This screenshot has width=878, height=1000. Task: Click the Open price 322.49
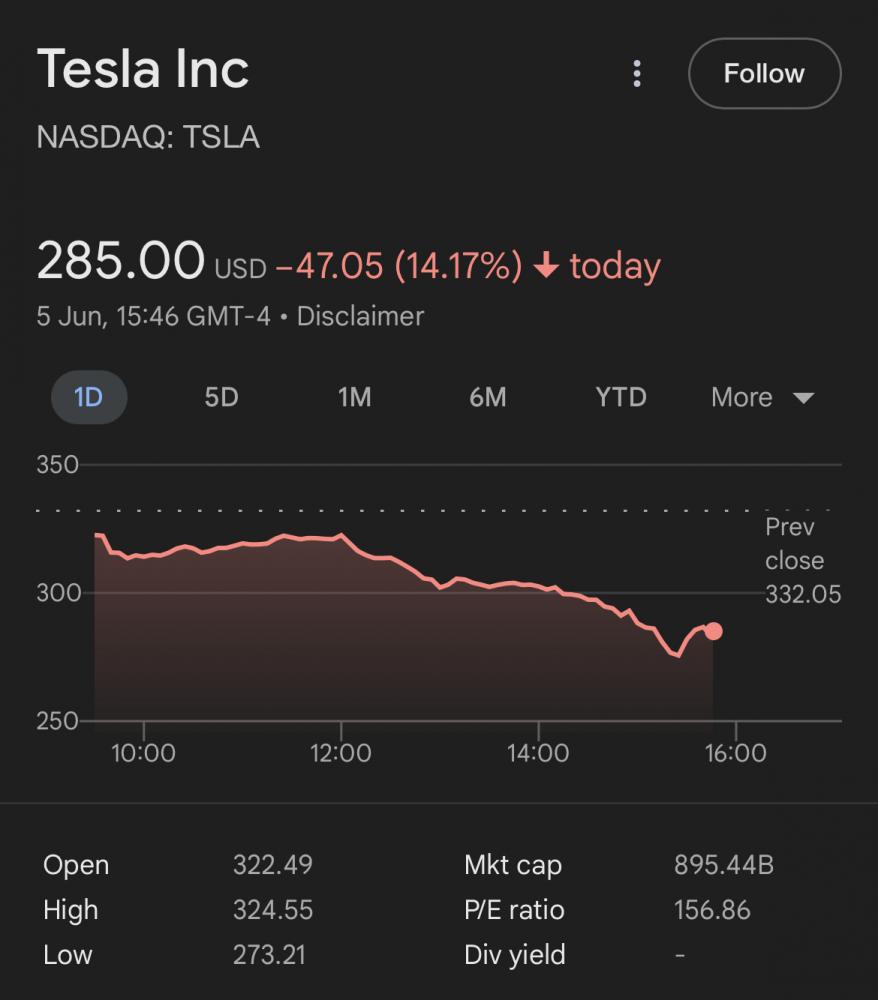[x=272, y=865]
